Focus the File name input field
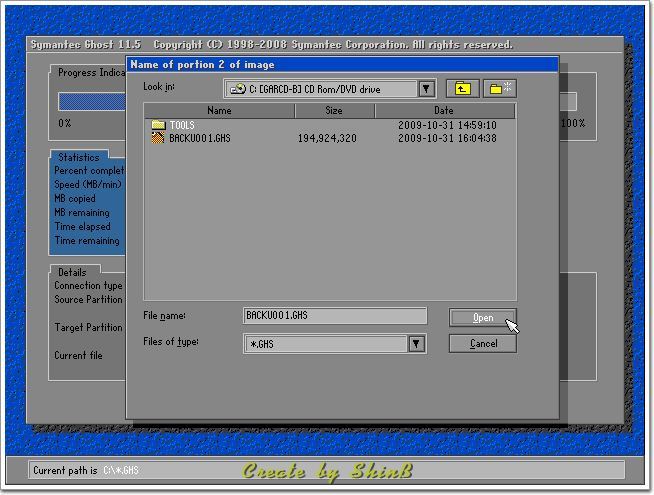 335,316
